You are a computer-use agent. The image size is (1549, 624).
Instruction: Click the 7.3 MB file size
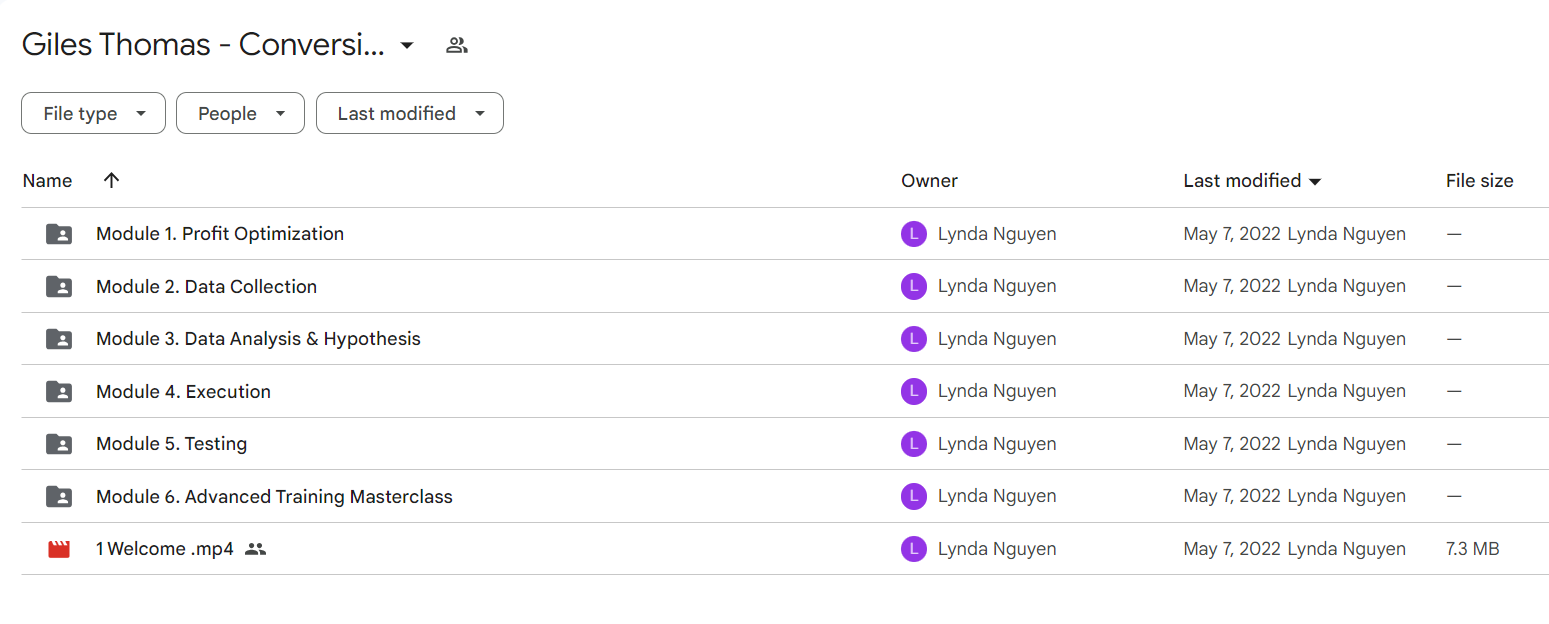coord(1472,549)
